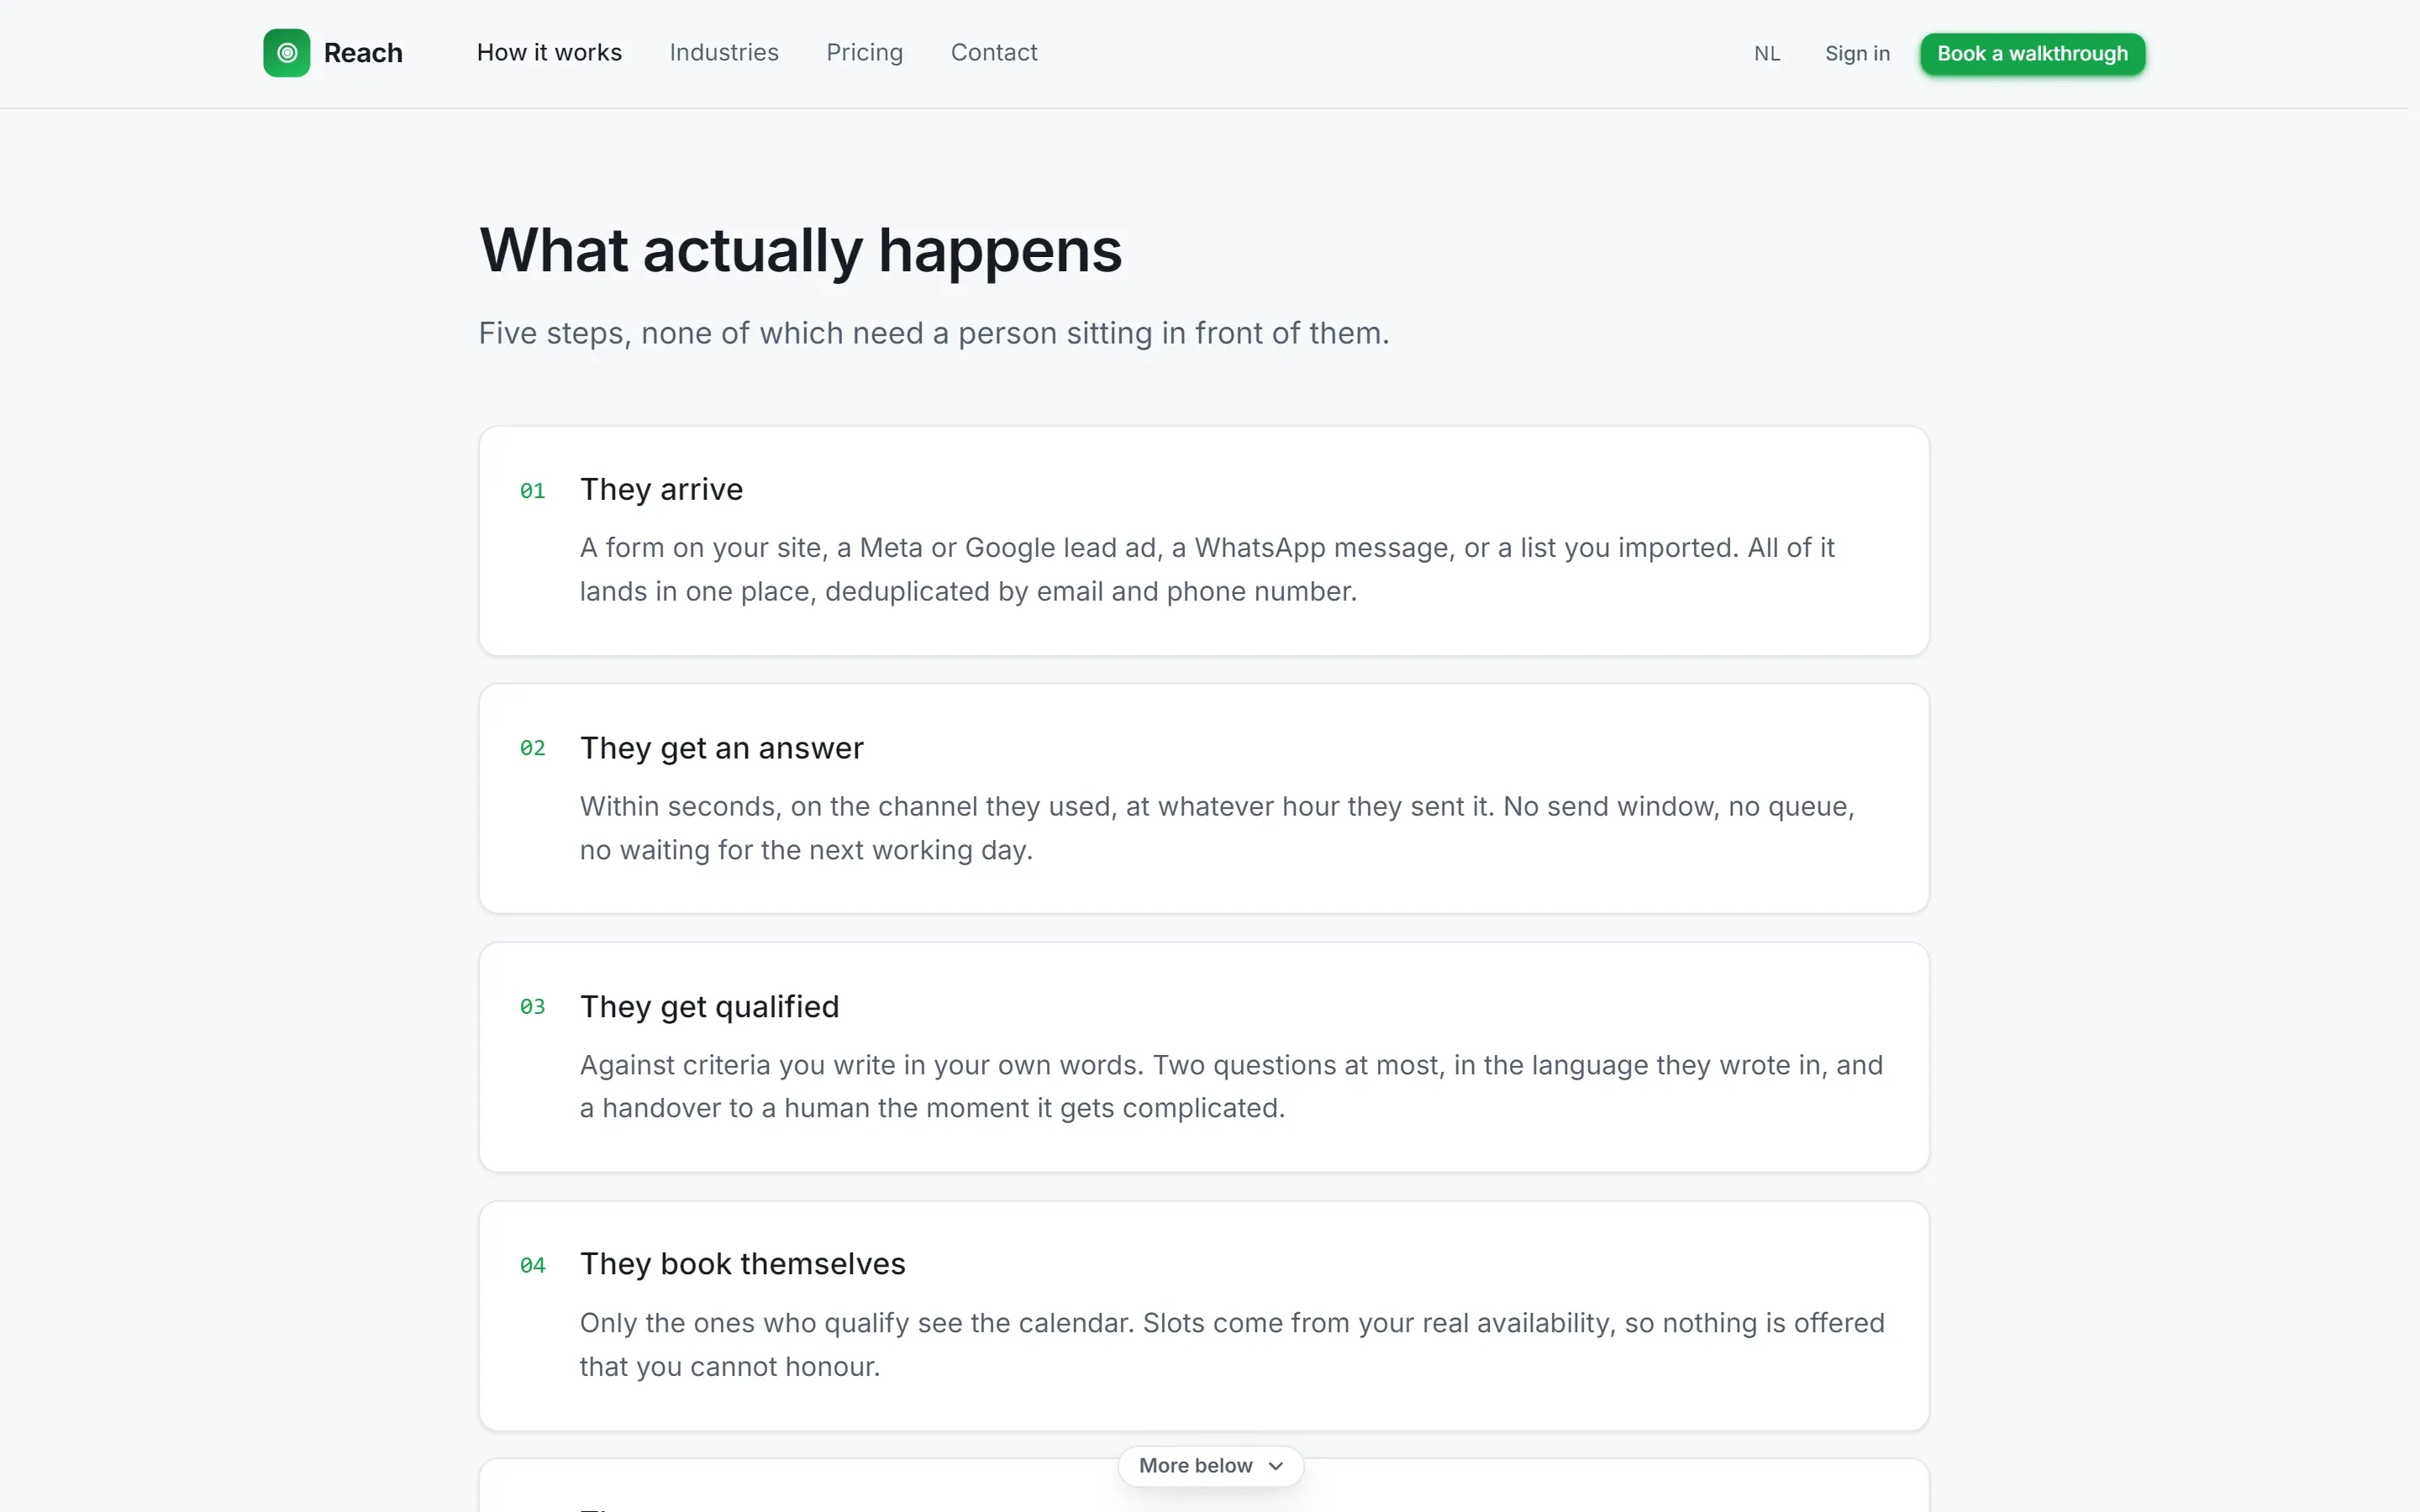Open the How it works page
This screenshot has height=1512, width=2420.
pyautogui.click(x=549, y=52)
